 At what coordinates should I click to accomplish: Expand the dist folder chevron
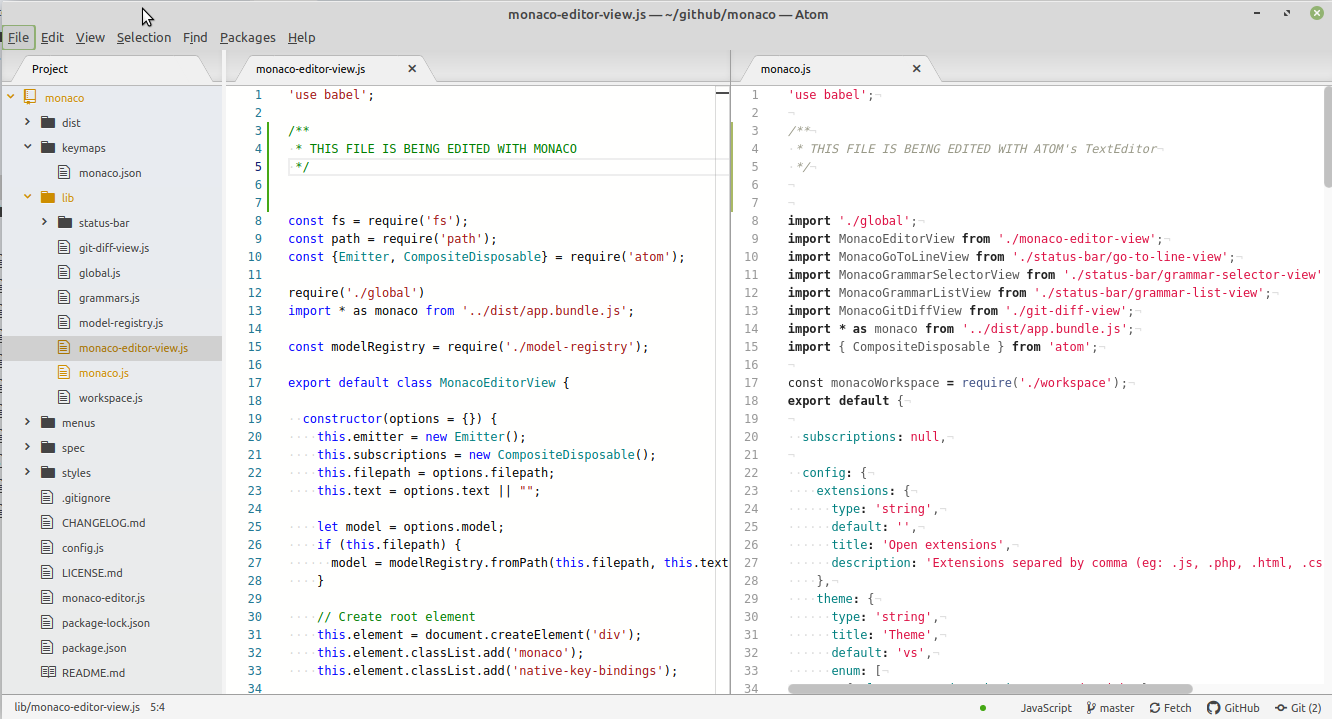point(28,122)
